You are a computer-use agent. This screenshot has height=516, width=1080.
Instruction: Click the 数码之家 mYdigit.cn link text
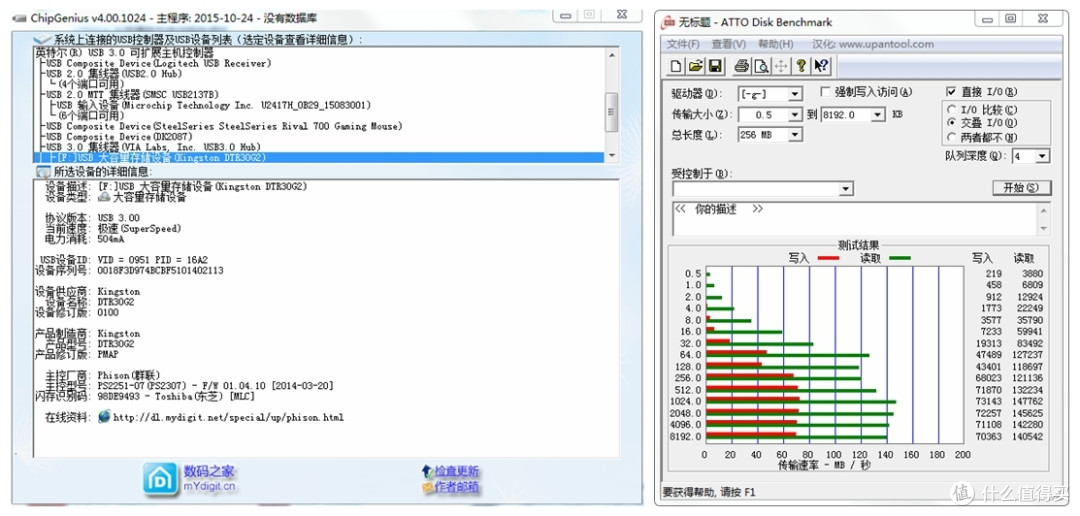pyautogui.click(x=209, y=479)
